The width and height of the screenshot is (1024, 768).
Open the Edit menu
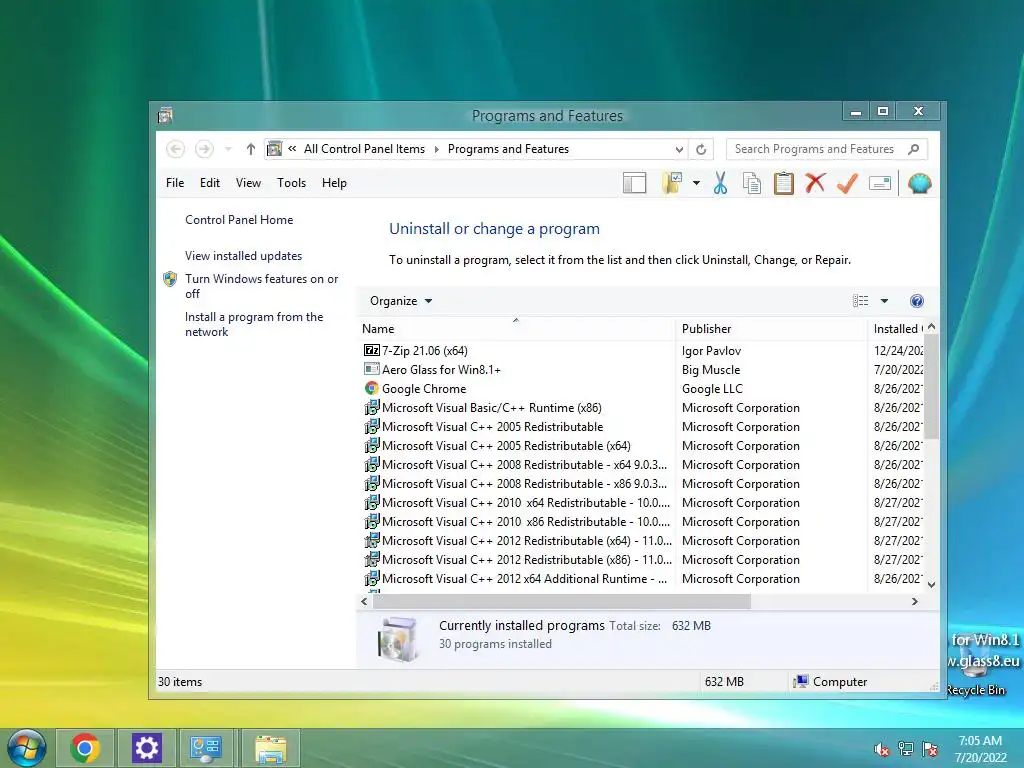pos(210,183)
